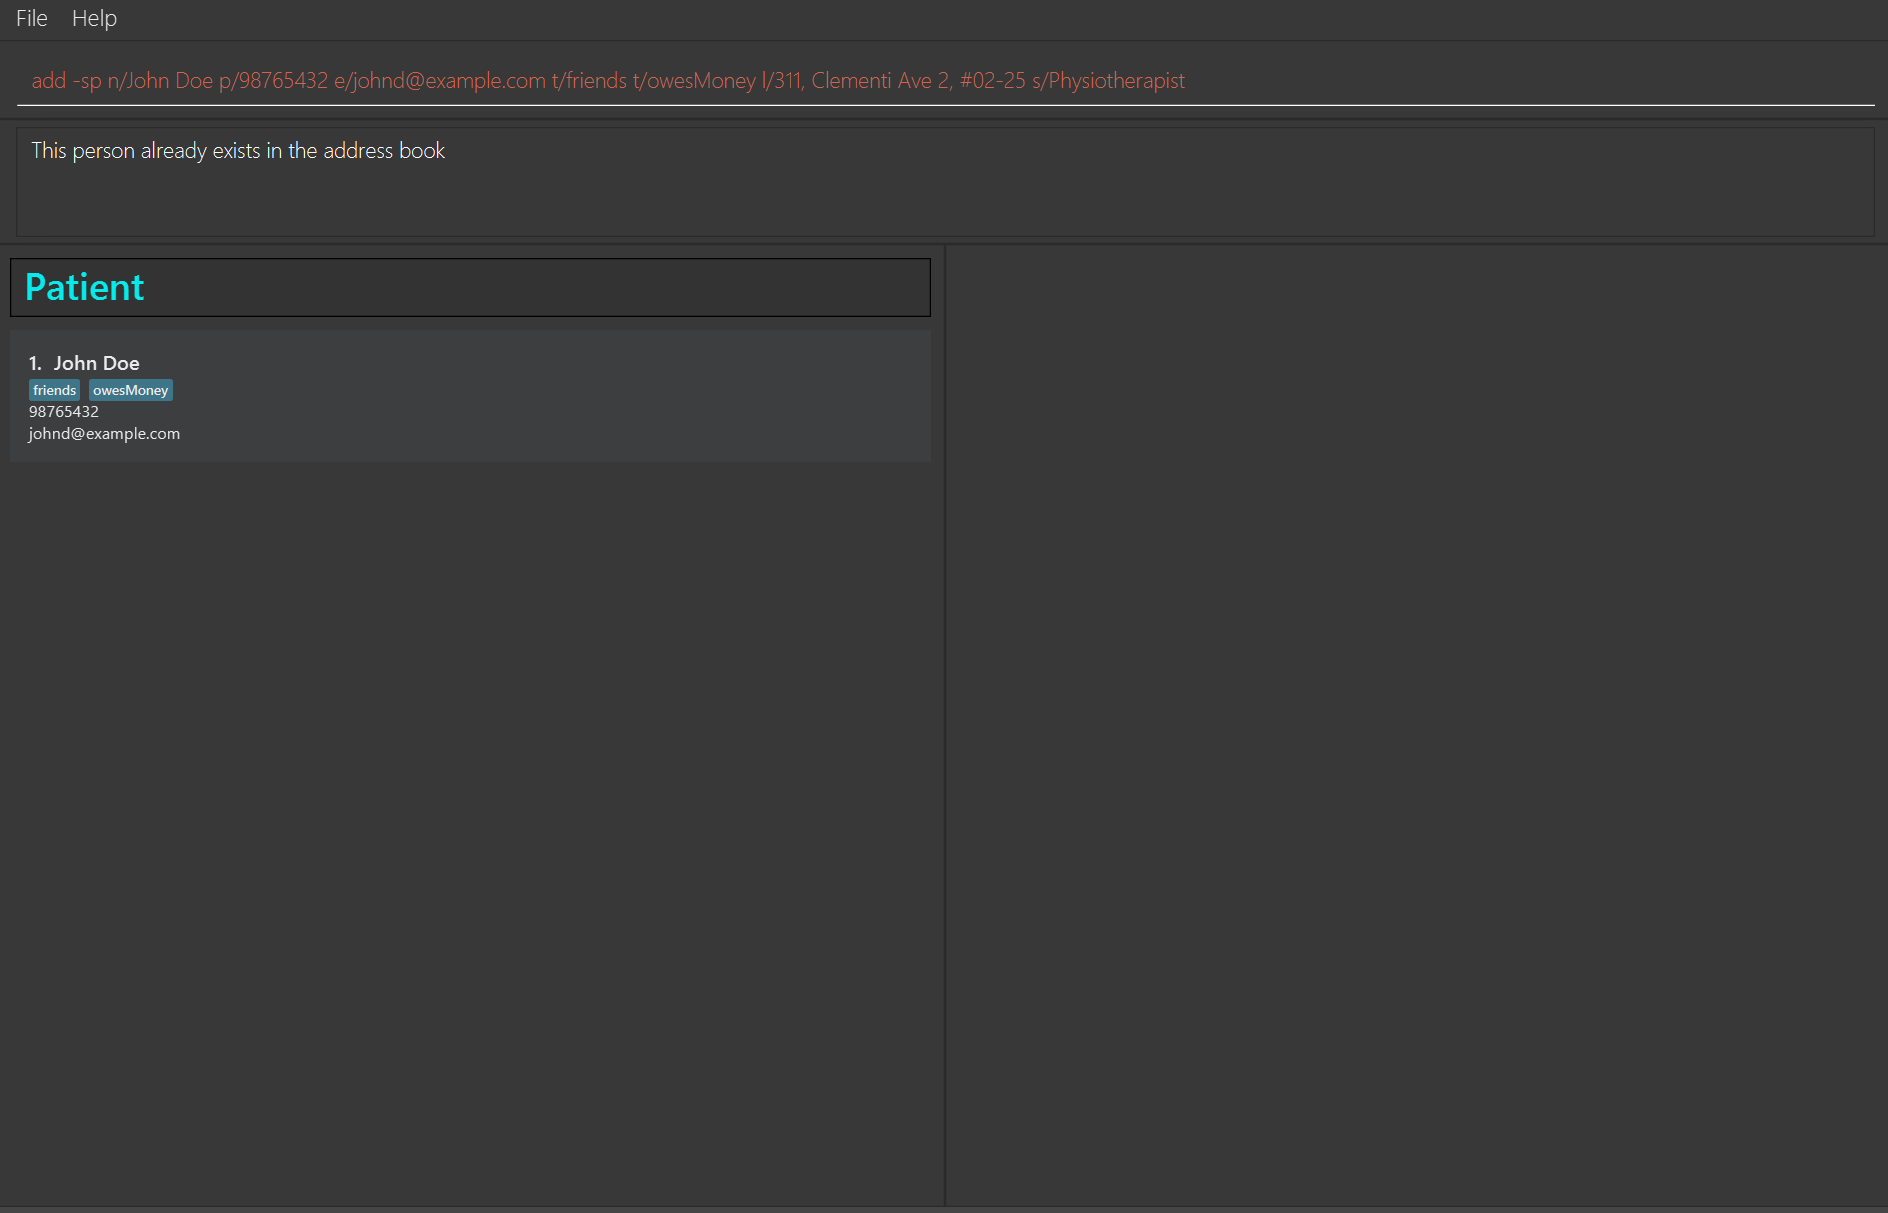Select the Patient list header
The height and width of the screenshot is (1213, 1888).
[470, 287]
